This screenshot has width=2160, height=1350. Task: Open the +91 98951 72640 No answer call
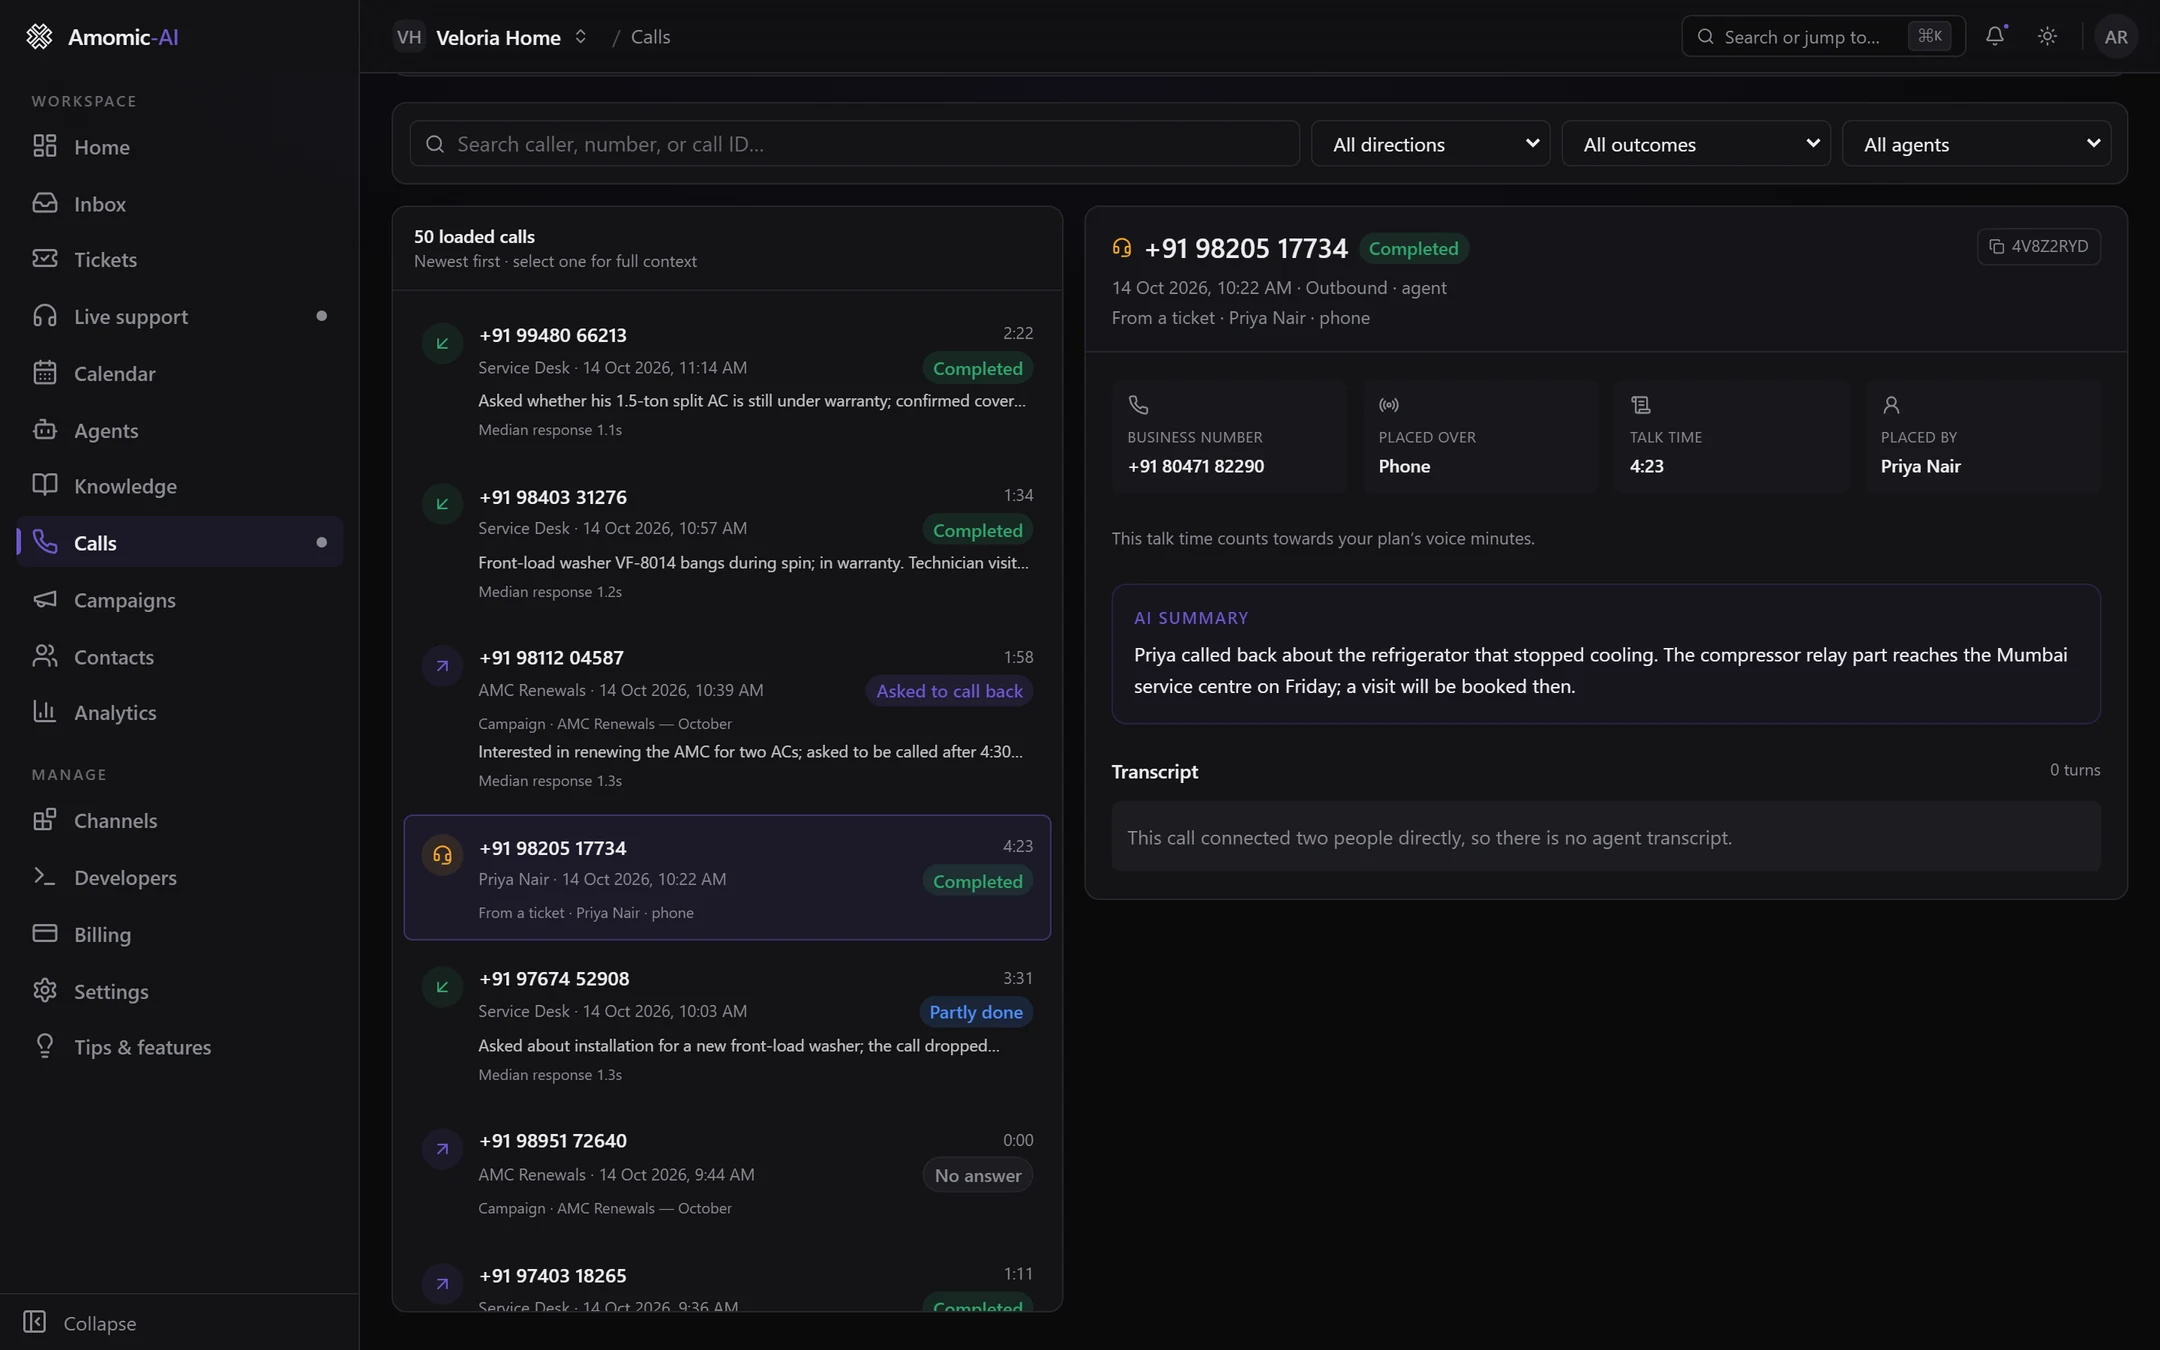[x=727, y=1172]
